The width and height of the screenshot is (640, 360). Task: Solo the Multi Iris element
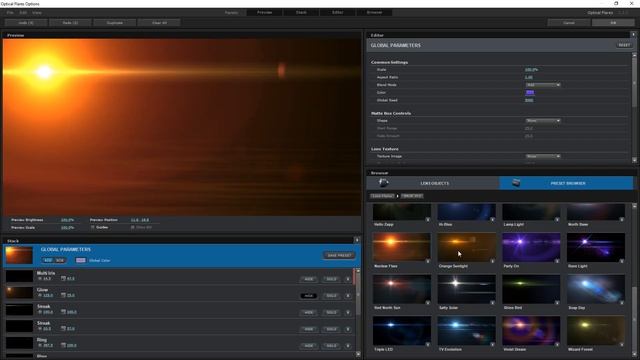pyautogui.click(x=331, y=279)
